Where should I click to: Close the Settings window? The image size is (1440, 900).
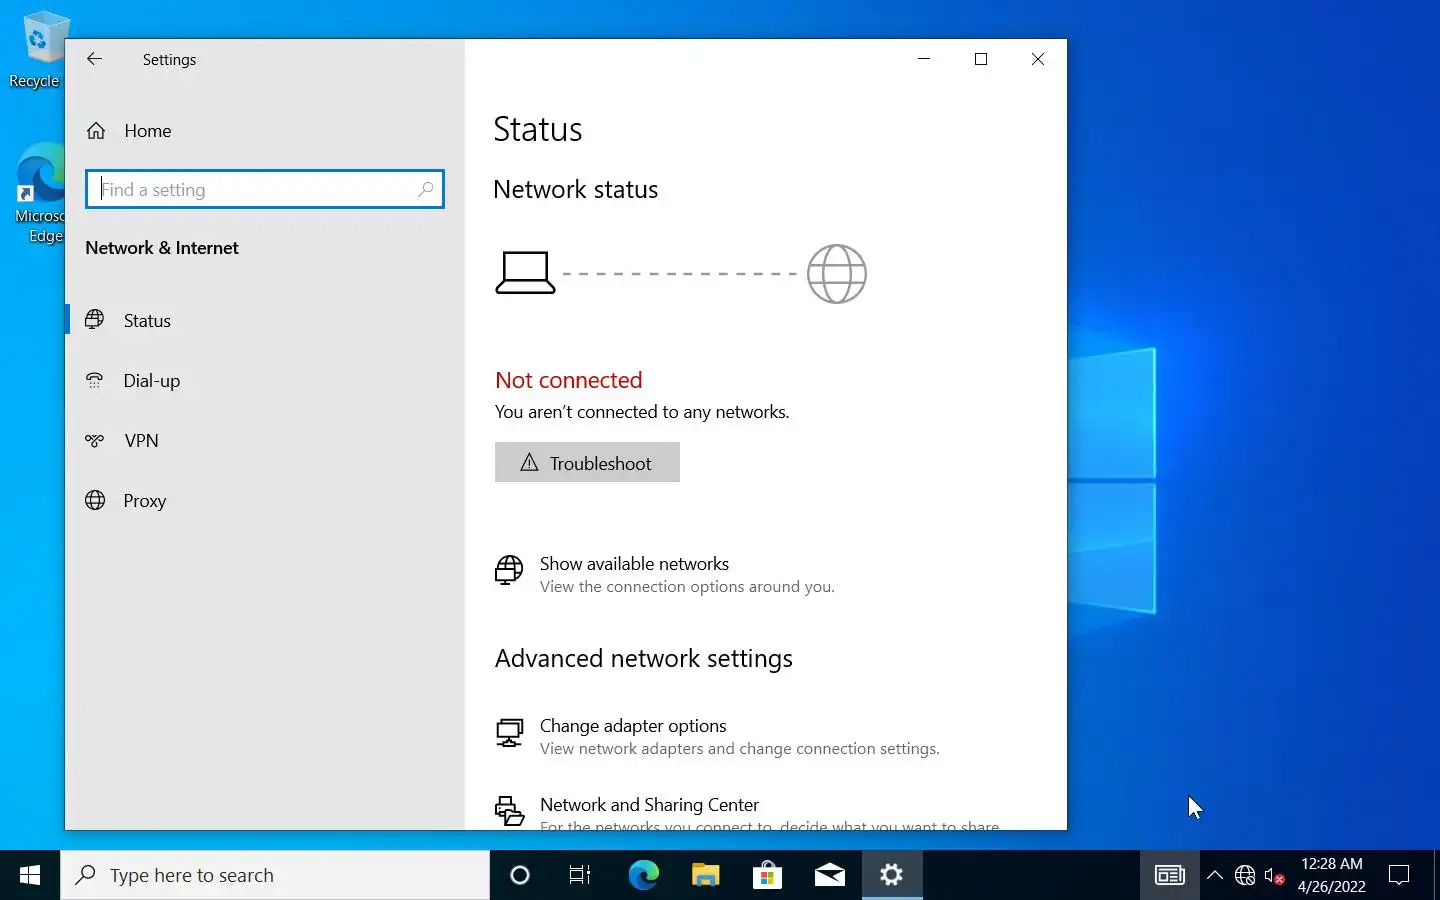pyautogui.click(x=1038, y=59)
